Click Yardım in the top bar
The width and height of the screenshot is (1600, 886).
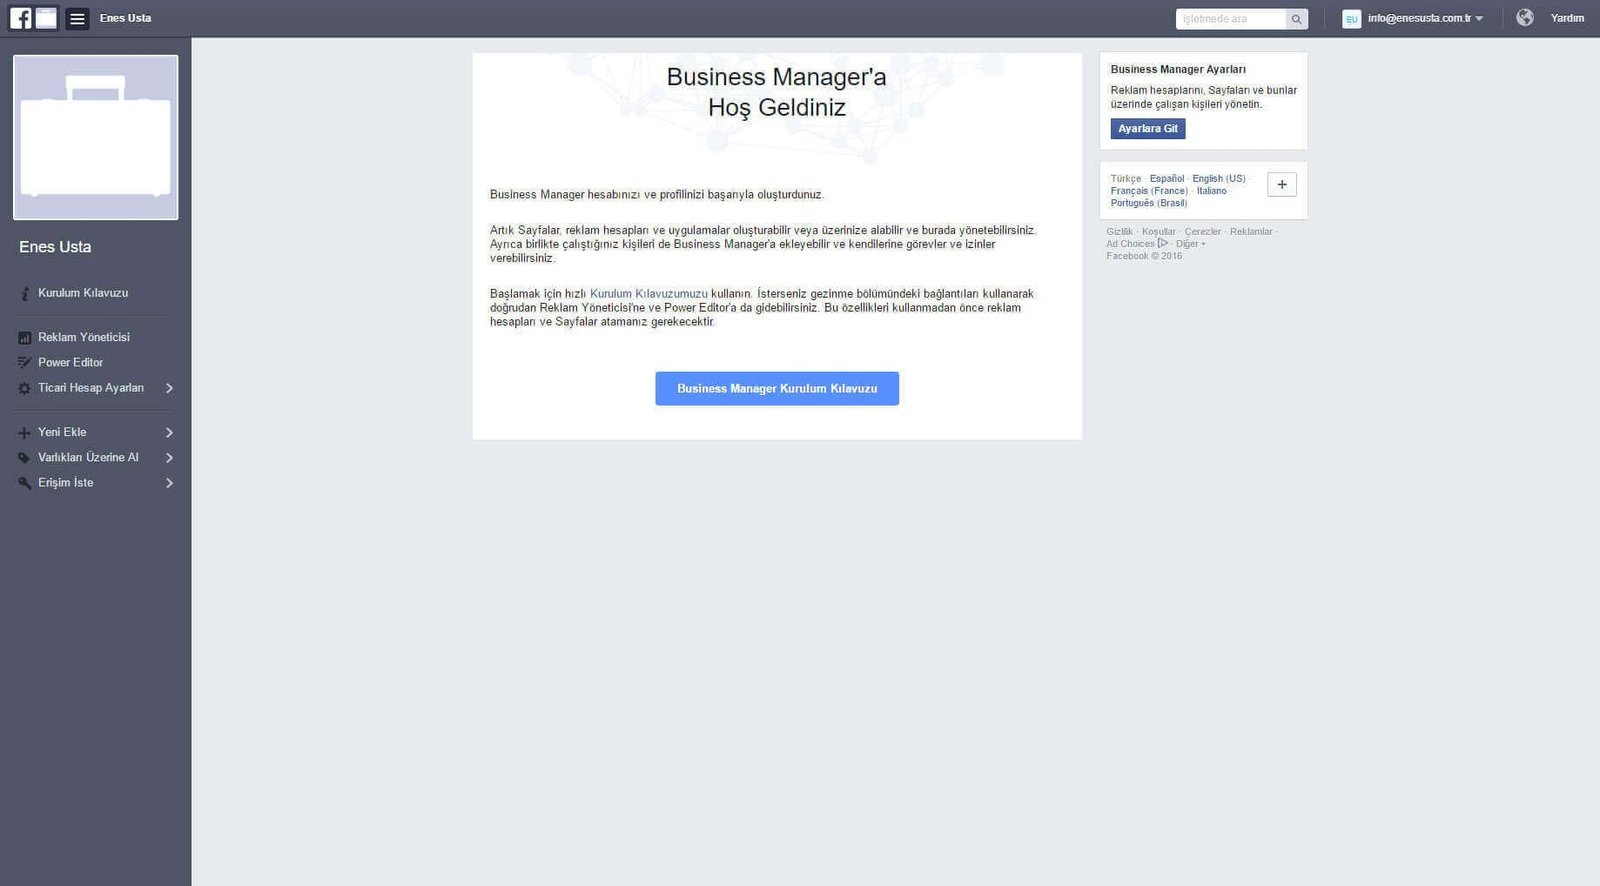pyautogui.click(x=1567, y=18)
